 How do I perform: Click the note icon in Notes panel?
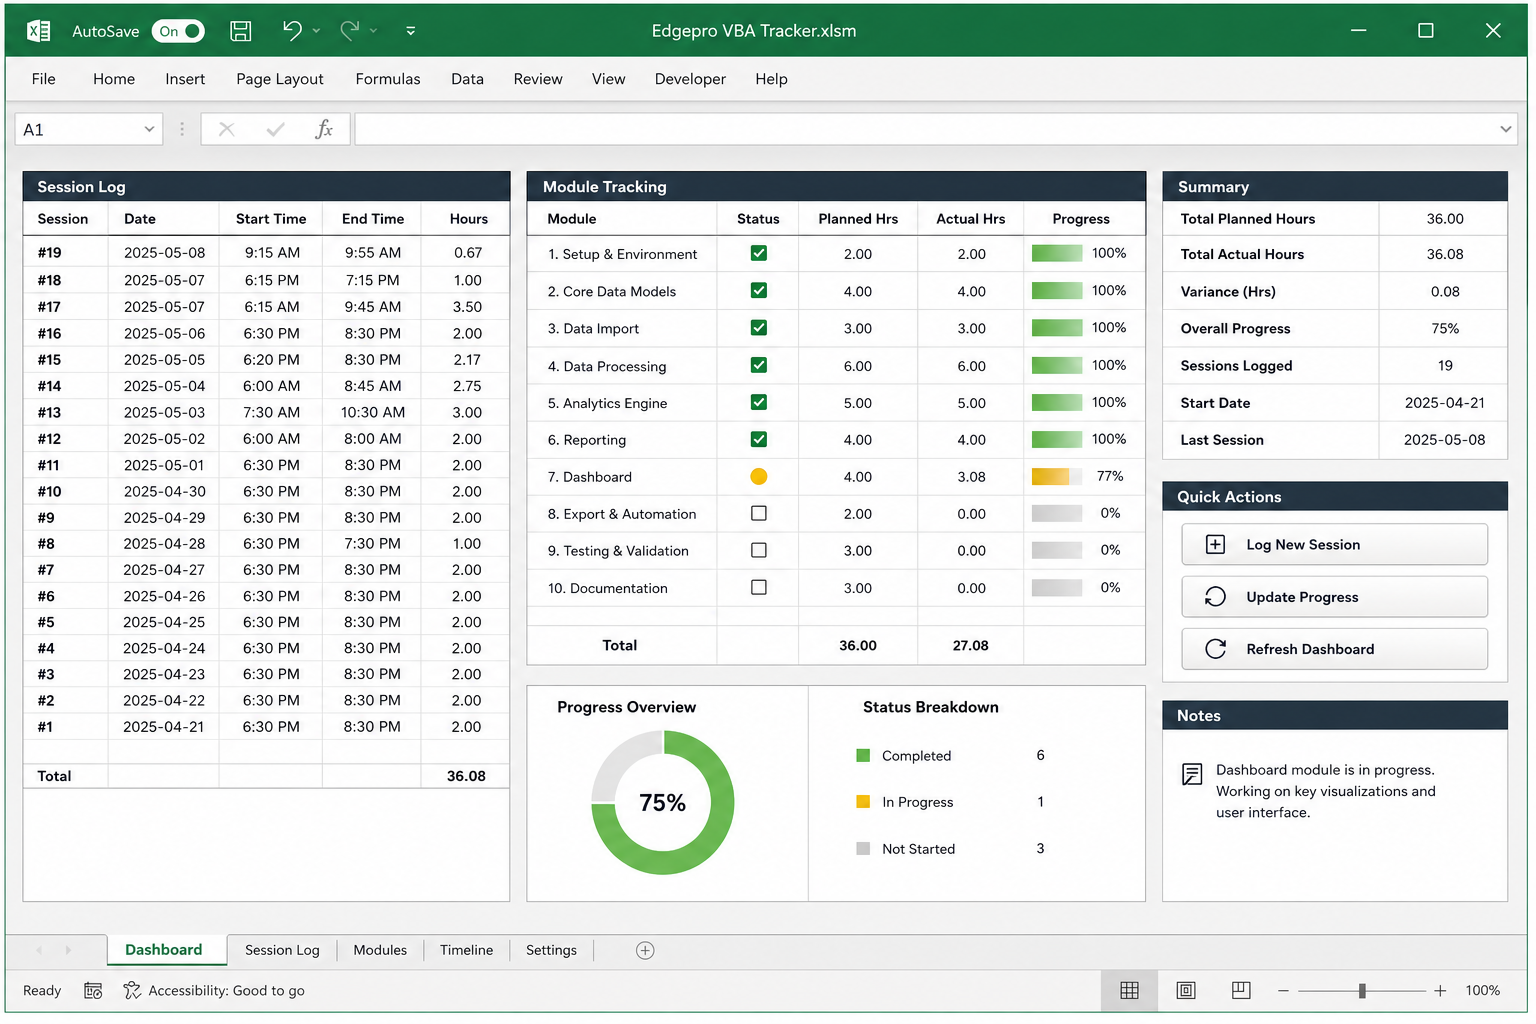pos(1192,774)
